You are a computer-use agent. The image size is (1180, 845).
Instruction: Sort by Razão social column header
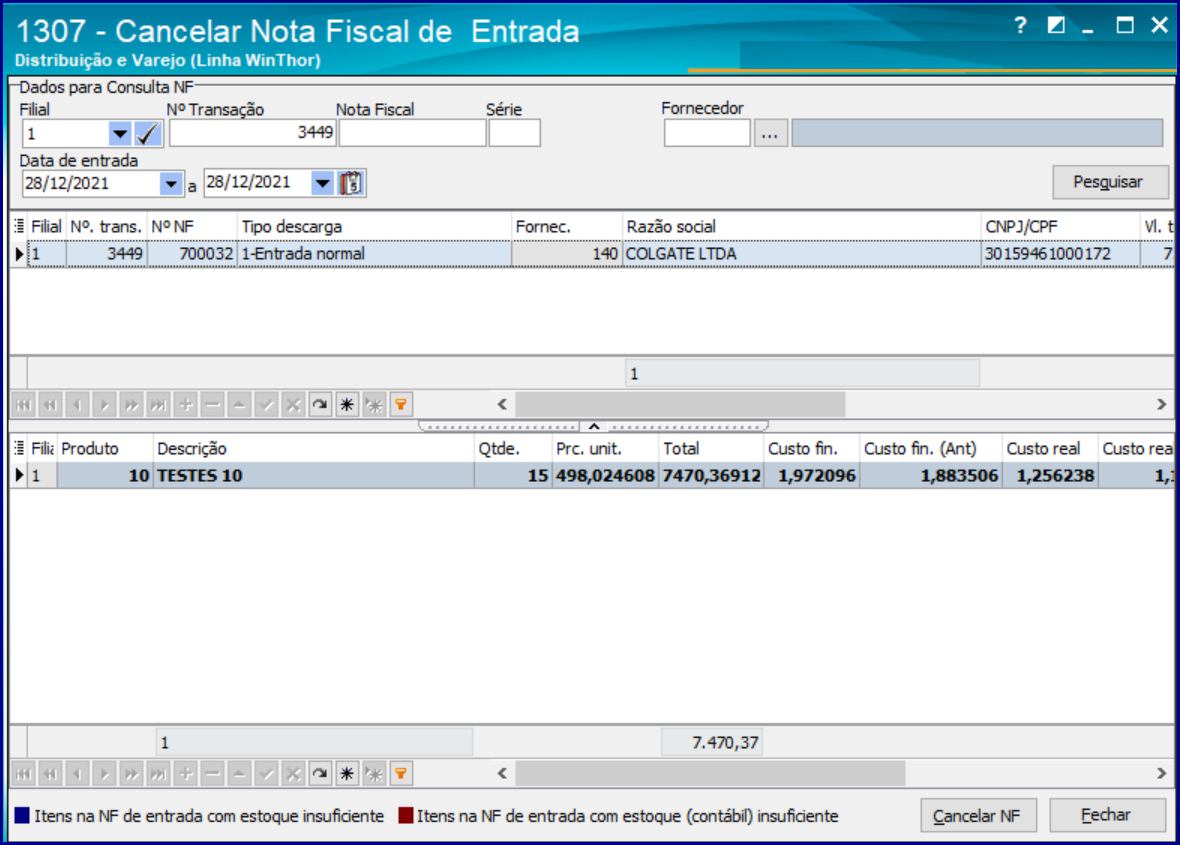(x=802, y=226)
